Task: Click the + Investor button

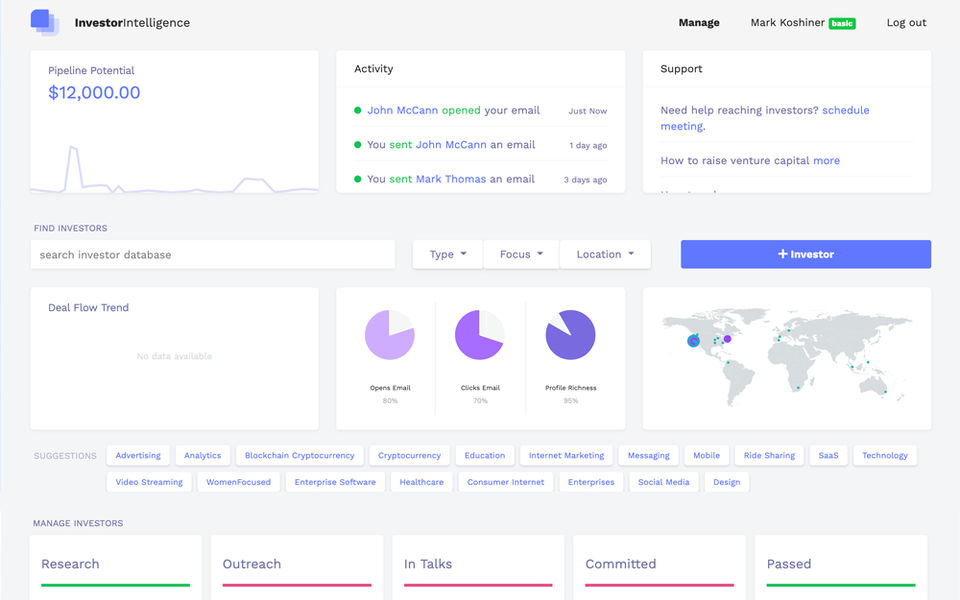Action: [806, 254]
